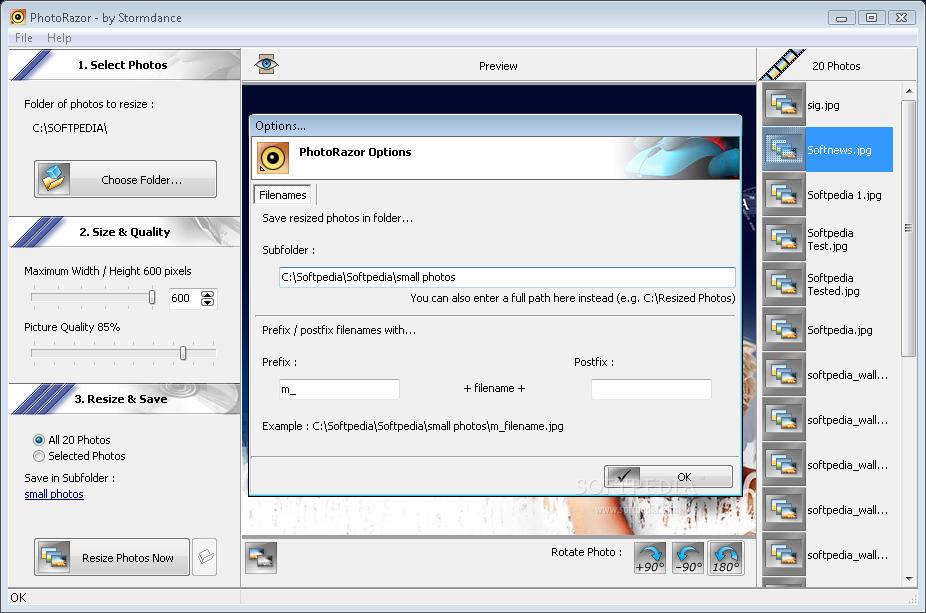The height and width of the screenshot is (613, 926).
Task: Click the Softpedia Tested.jpg file name
Action: [833, 285]
